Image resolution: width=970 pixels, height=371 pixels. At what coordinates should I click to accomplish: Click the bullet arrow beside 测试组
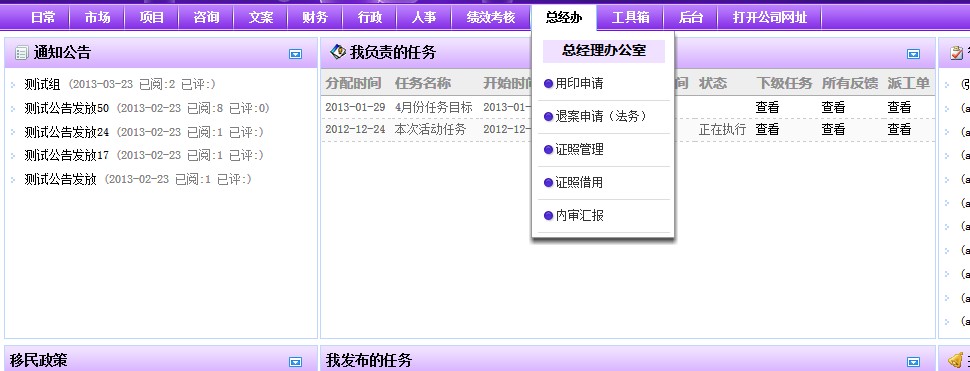click(13, 85)
